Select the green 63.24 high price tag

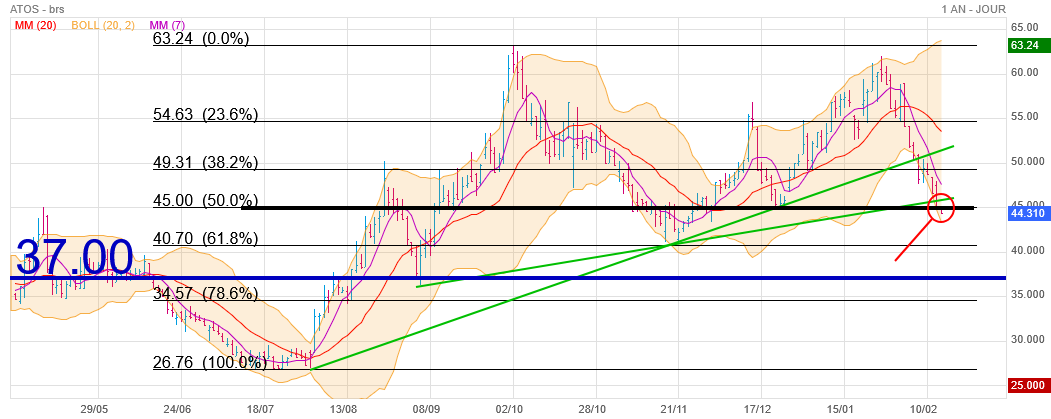(1028, 45)
